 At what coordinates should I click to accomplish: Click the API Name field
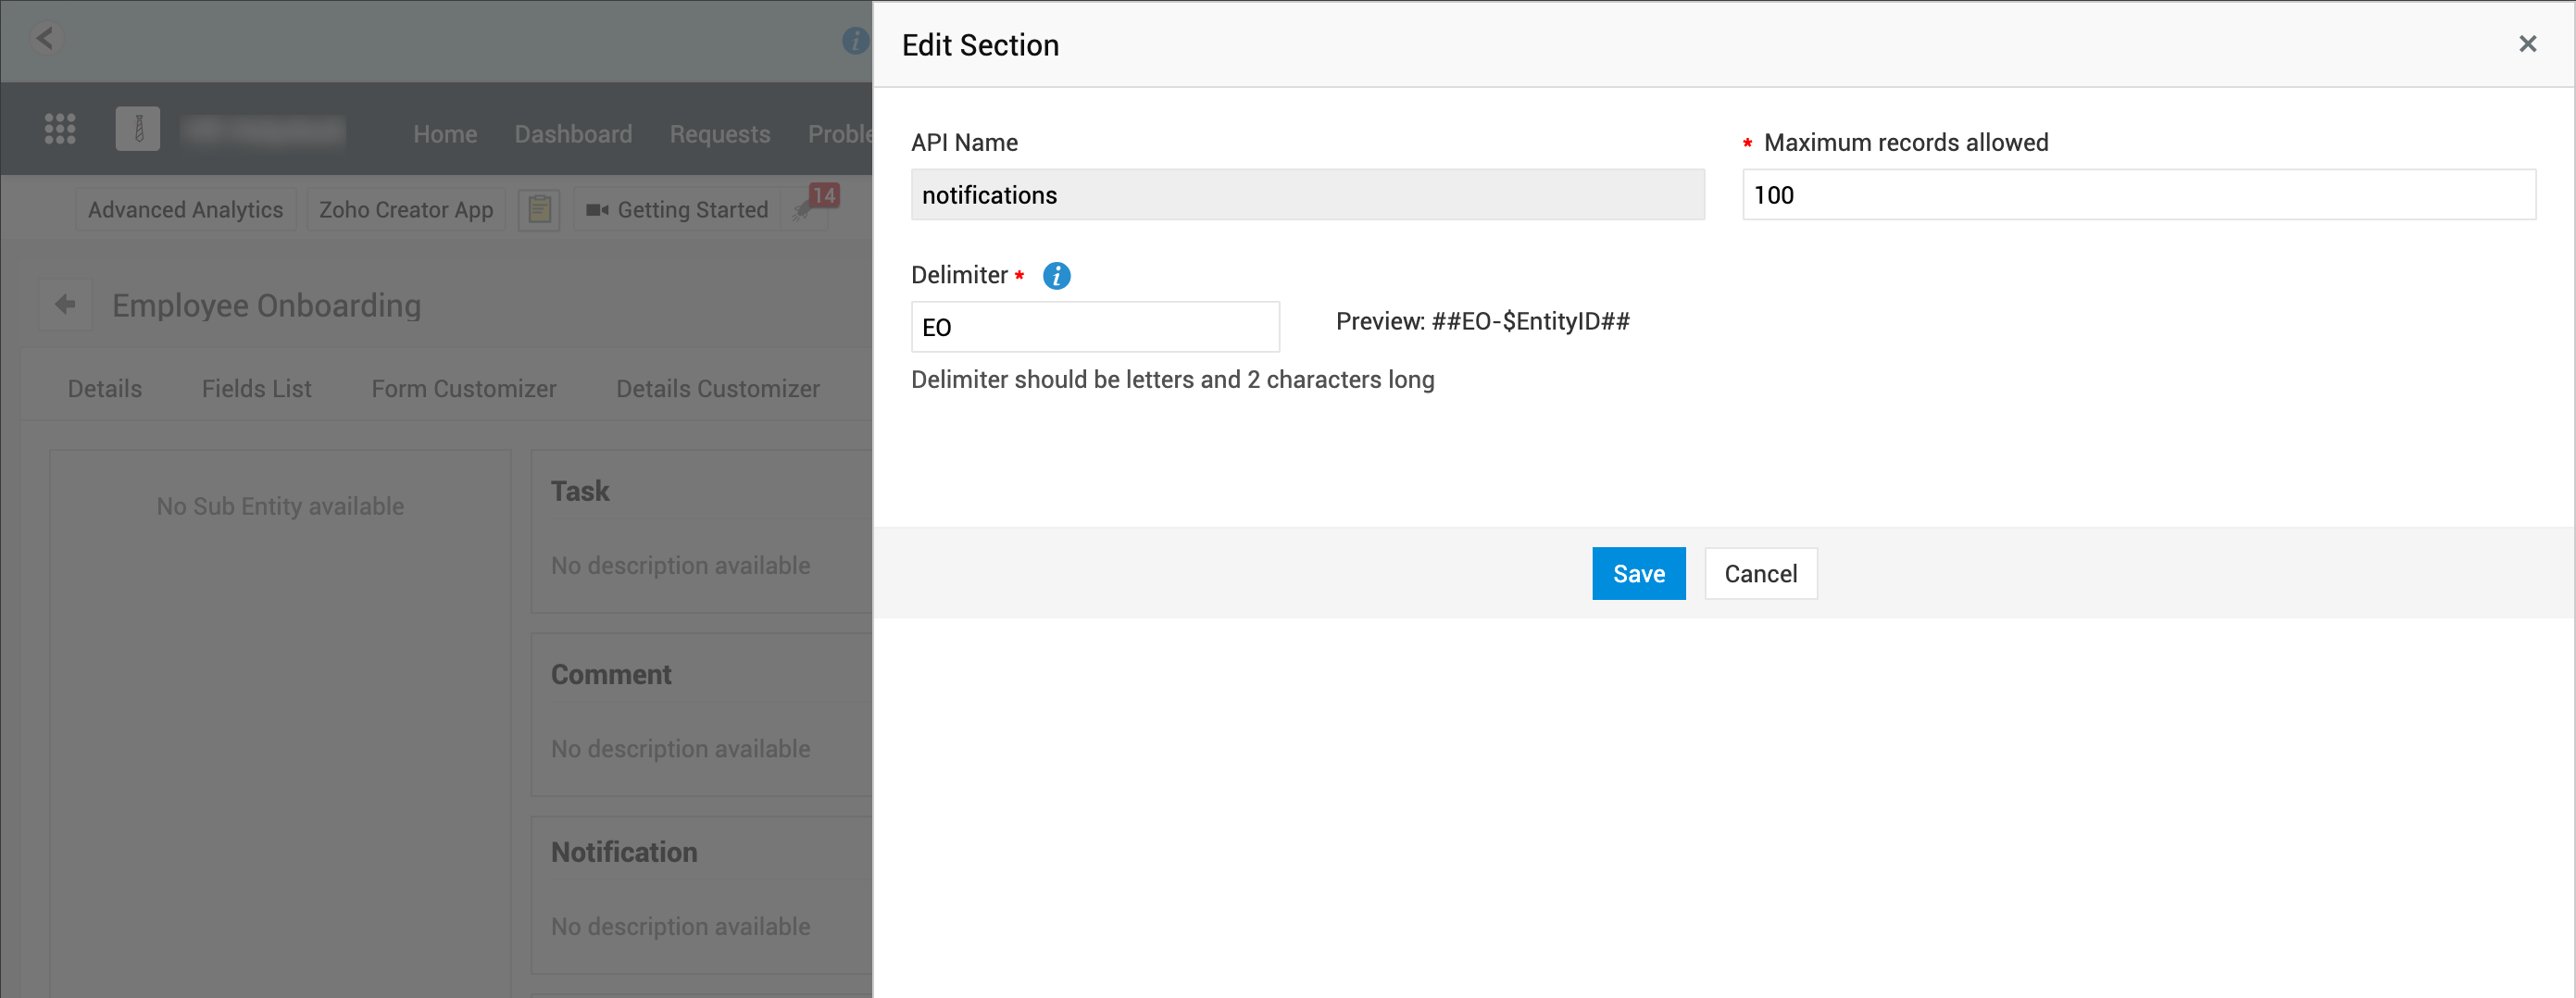(1307, 195)
